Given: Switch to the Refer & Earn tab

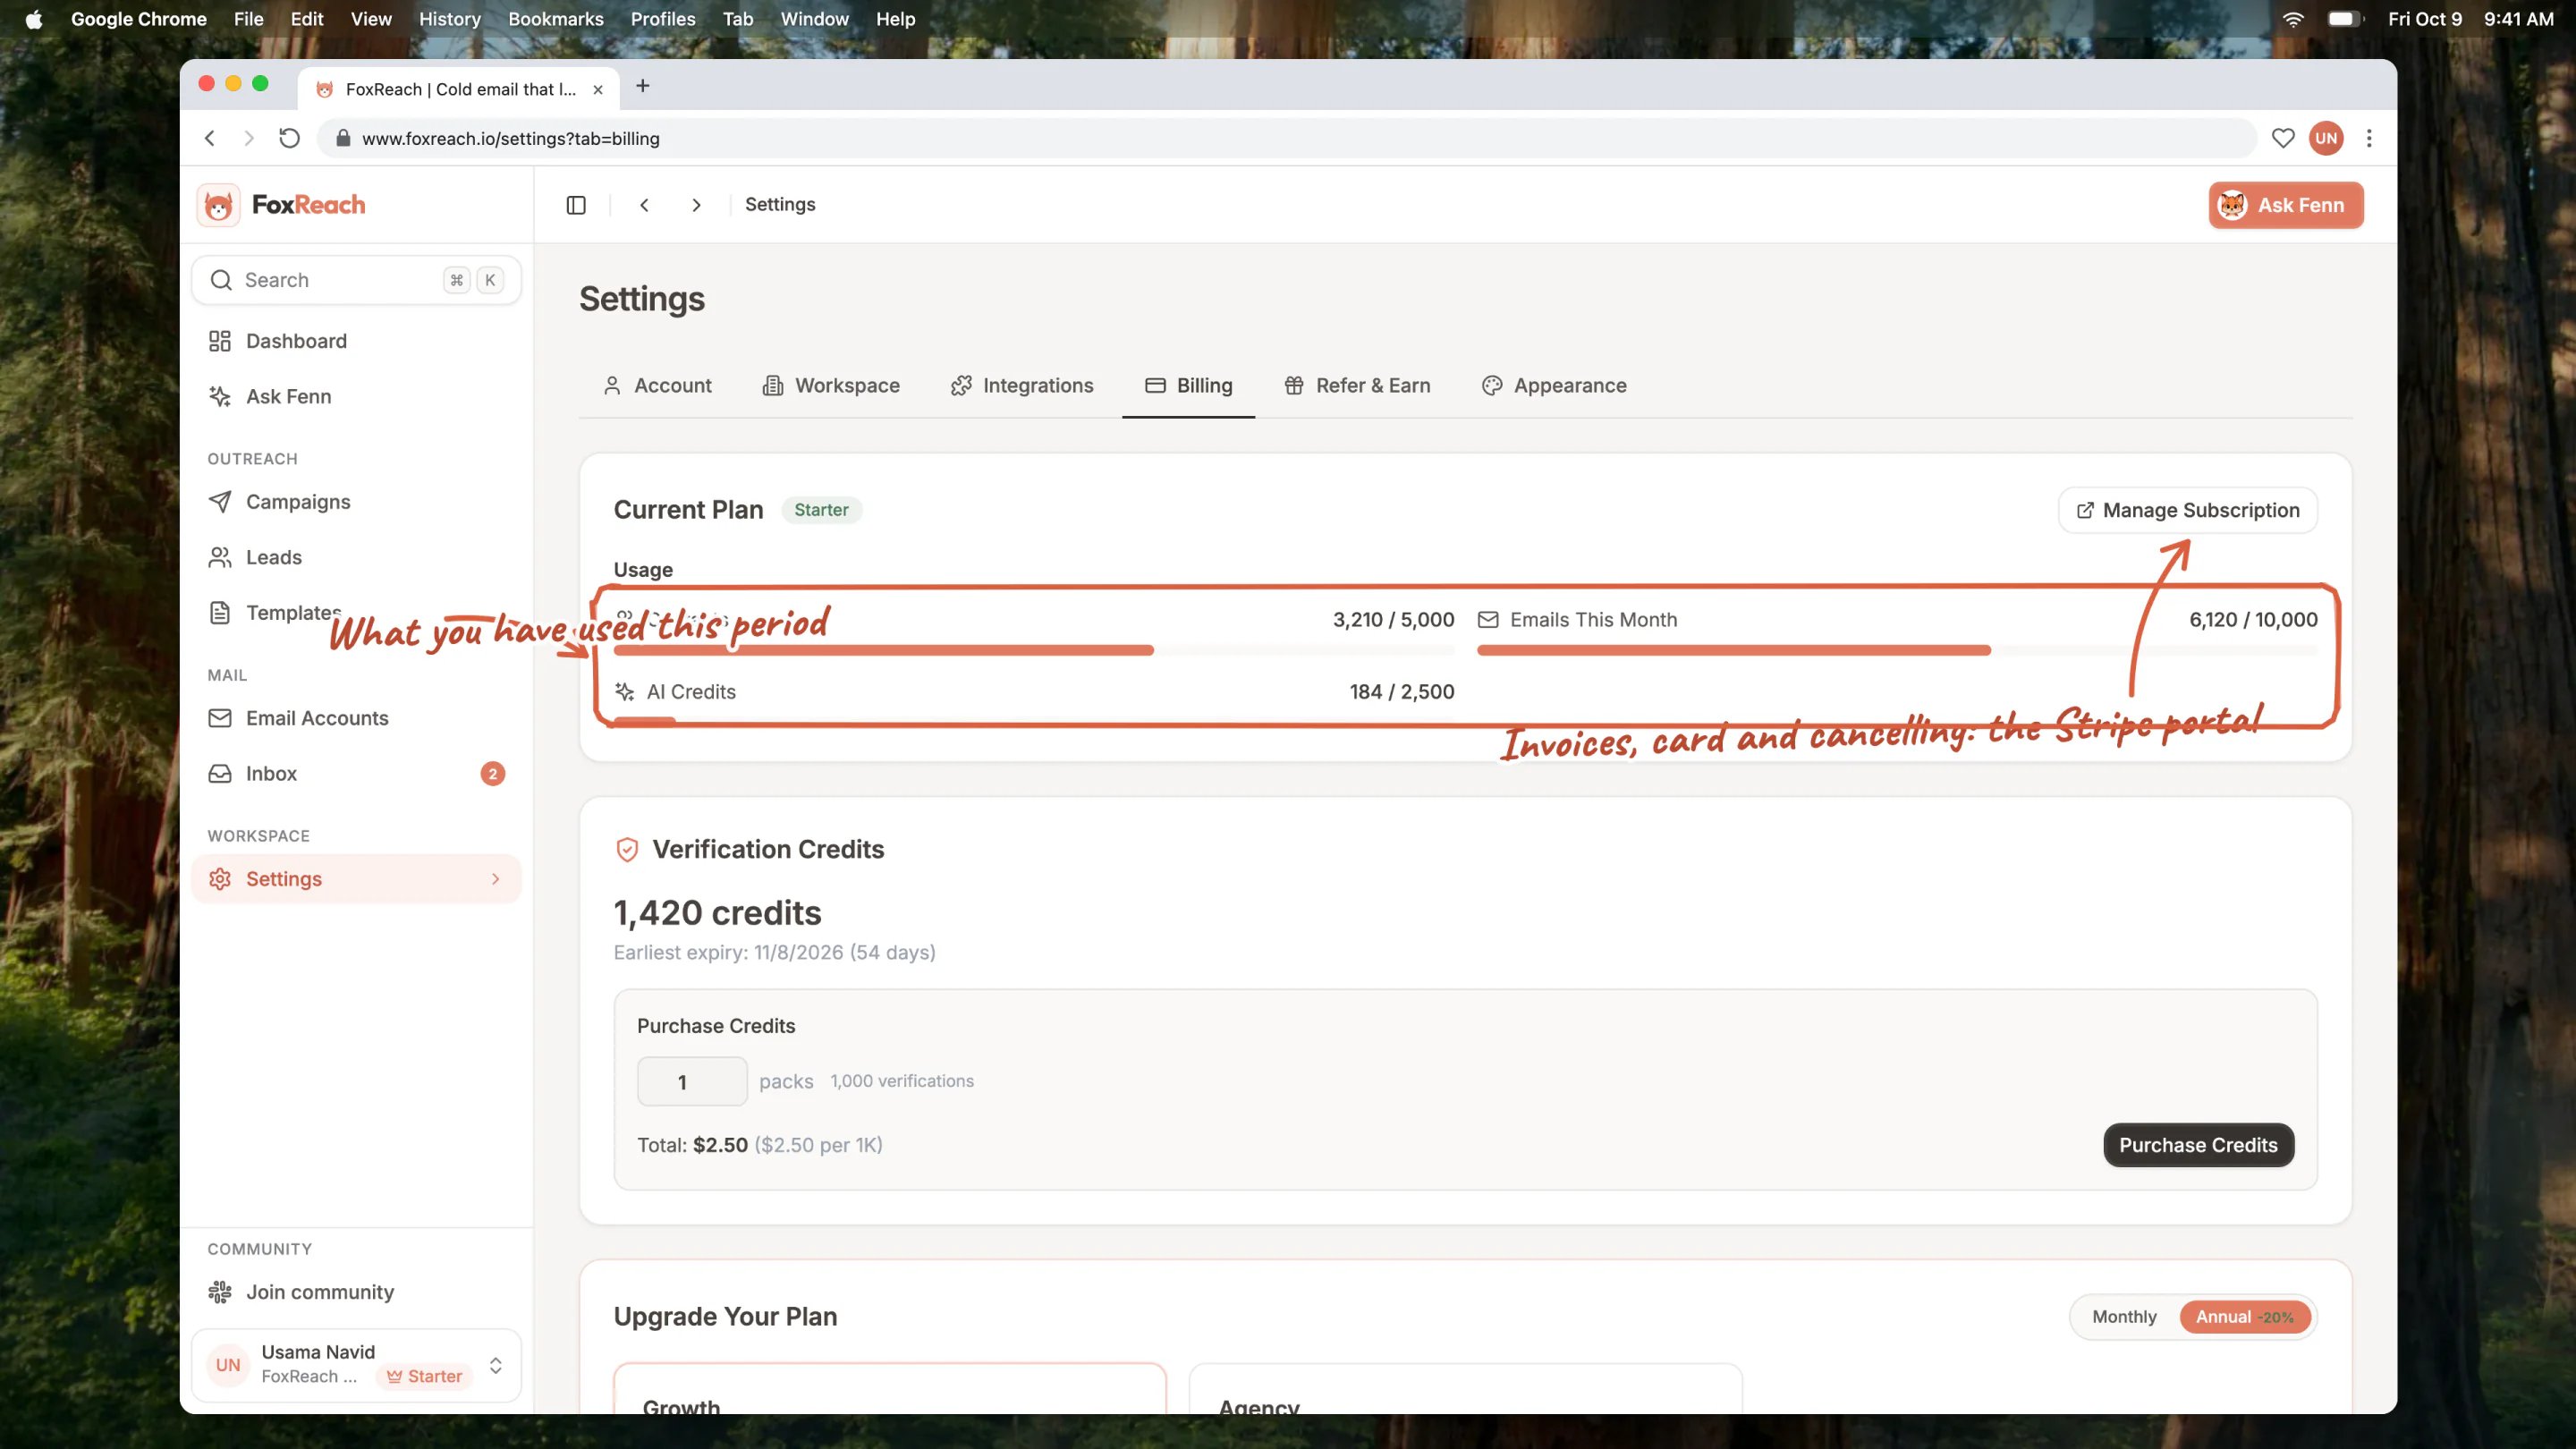Looking at the screenshot, I should (1357, 386).
